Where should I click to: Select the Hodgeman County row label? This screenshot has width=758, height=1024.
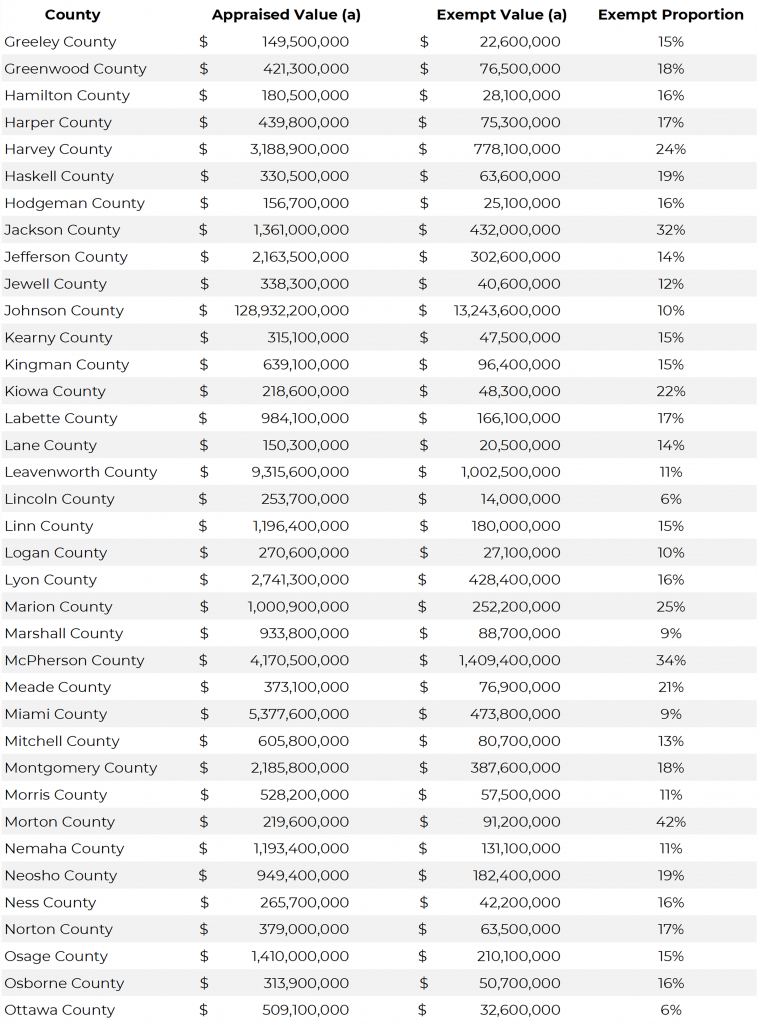point(74,203)
